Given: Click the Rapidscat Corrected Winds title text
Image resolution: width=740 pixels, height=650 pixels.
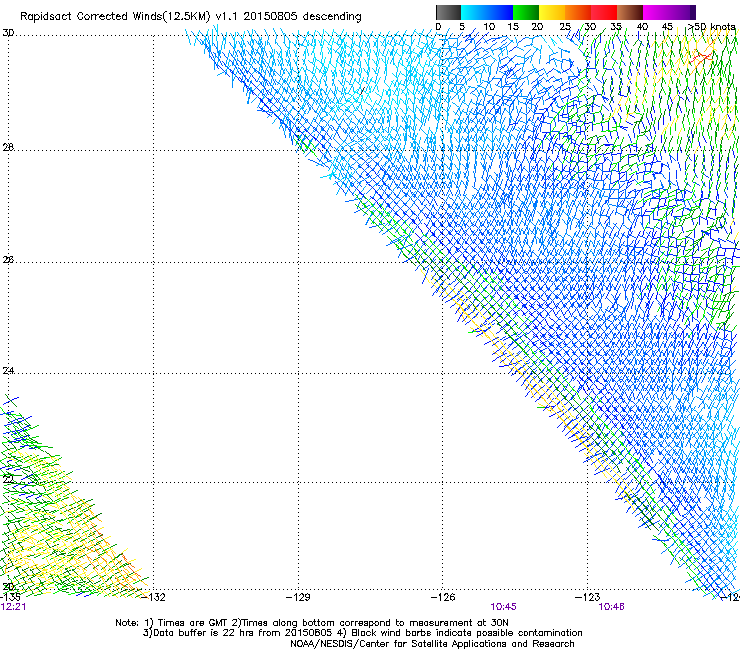Looking at the screenshot, I should pos(191,17).
